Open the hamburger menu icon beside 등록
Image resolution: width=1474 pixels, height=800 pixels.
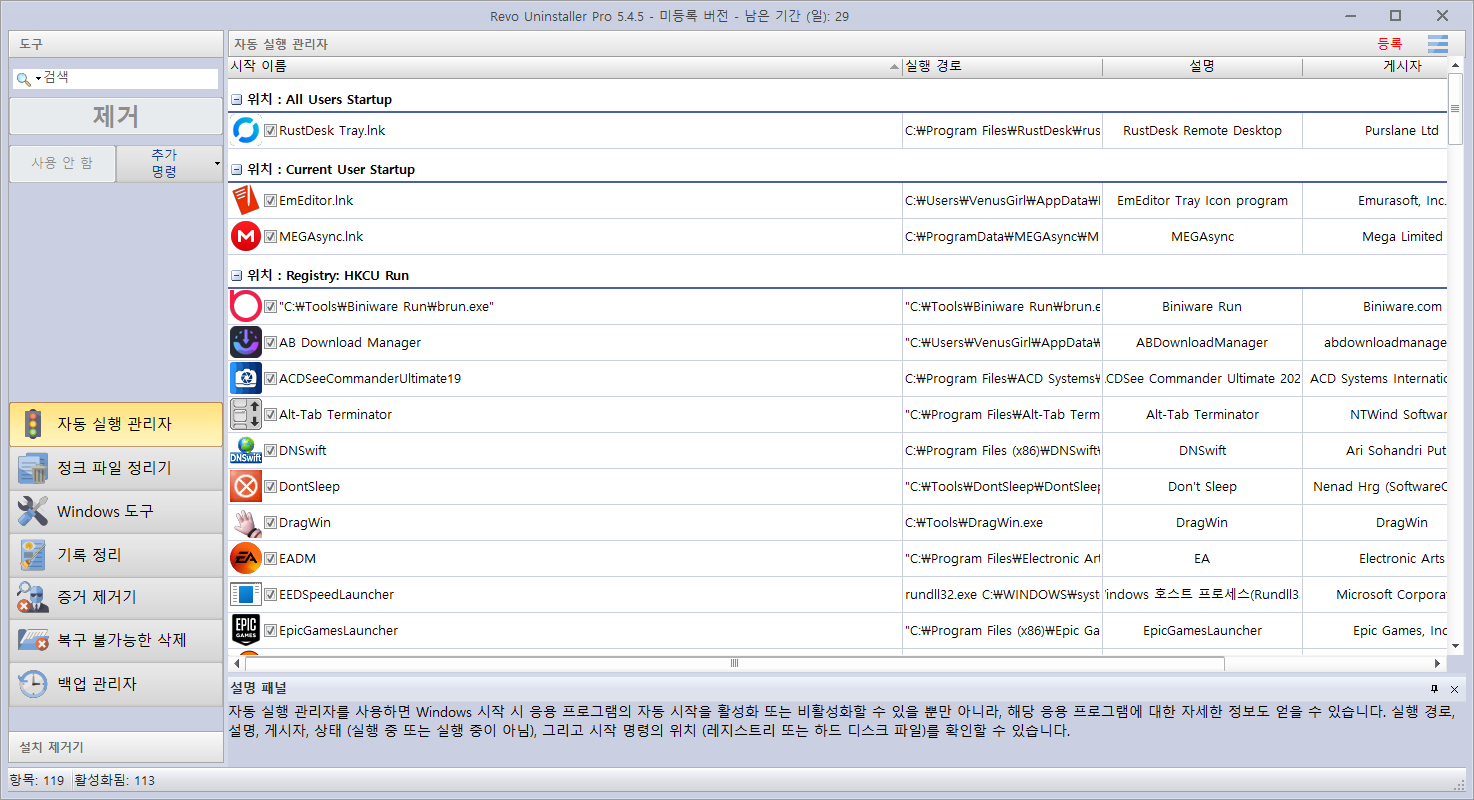coord(1438,44)
